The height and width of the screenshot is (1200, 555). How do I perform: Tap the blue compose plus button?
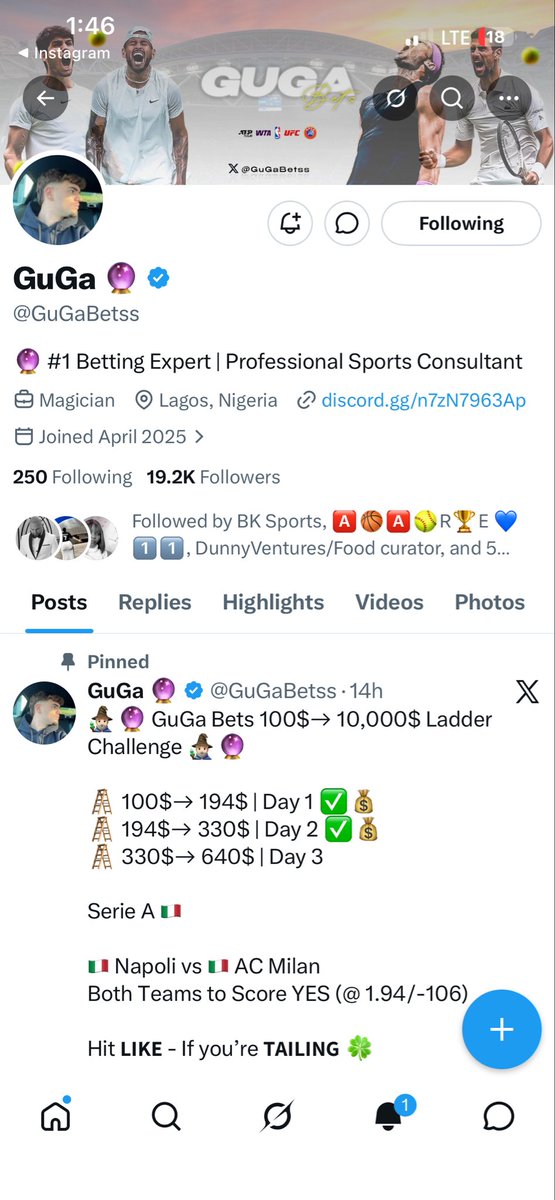pyautogui.click(x=501, y=1030)
